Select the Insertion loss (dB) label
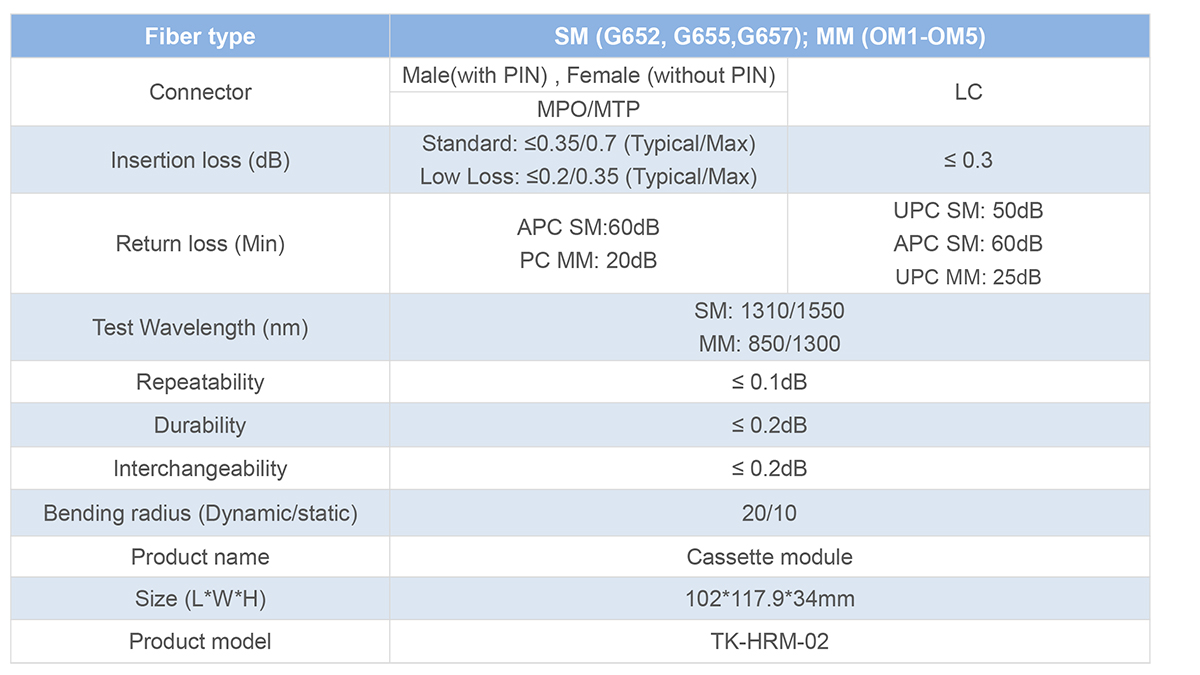Viewport: 1200px width, 675px height. point(200,160)
